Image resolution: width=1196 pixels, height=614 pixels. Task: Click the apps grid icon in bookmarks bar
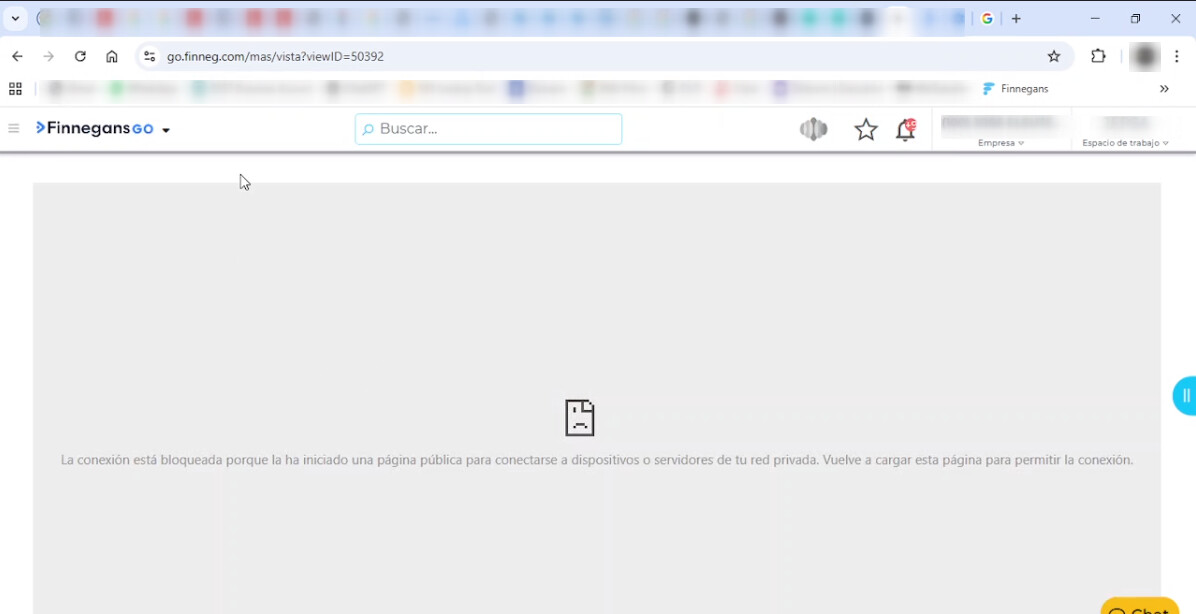coord(15,89)
